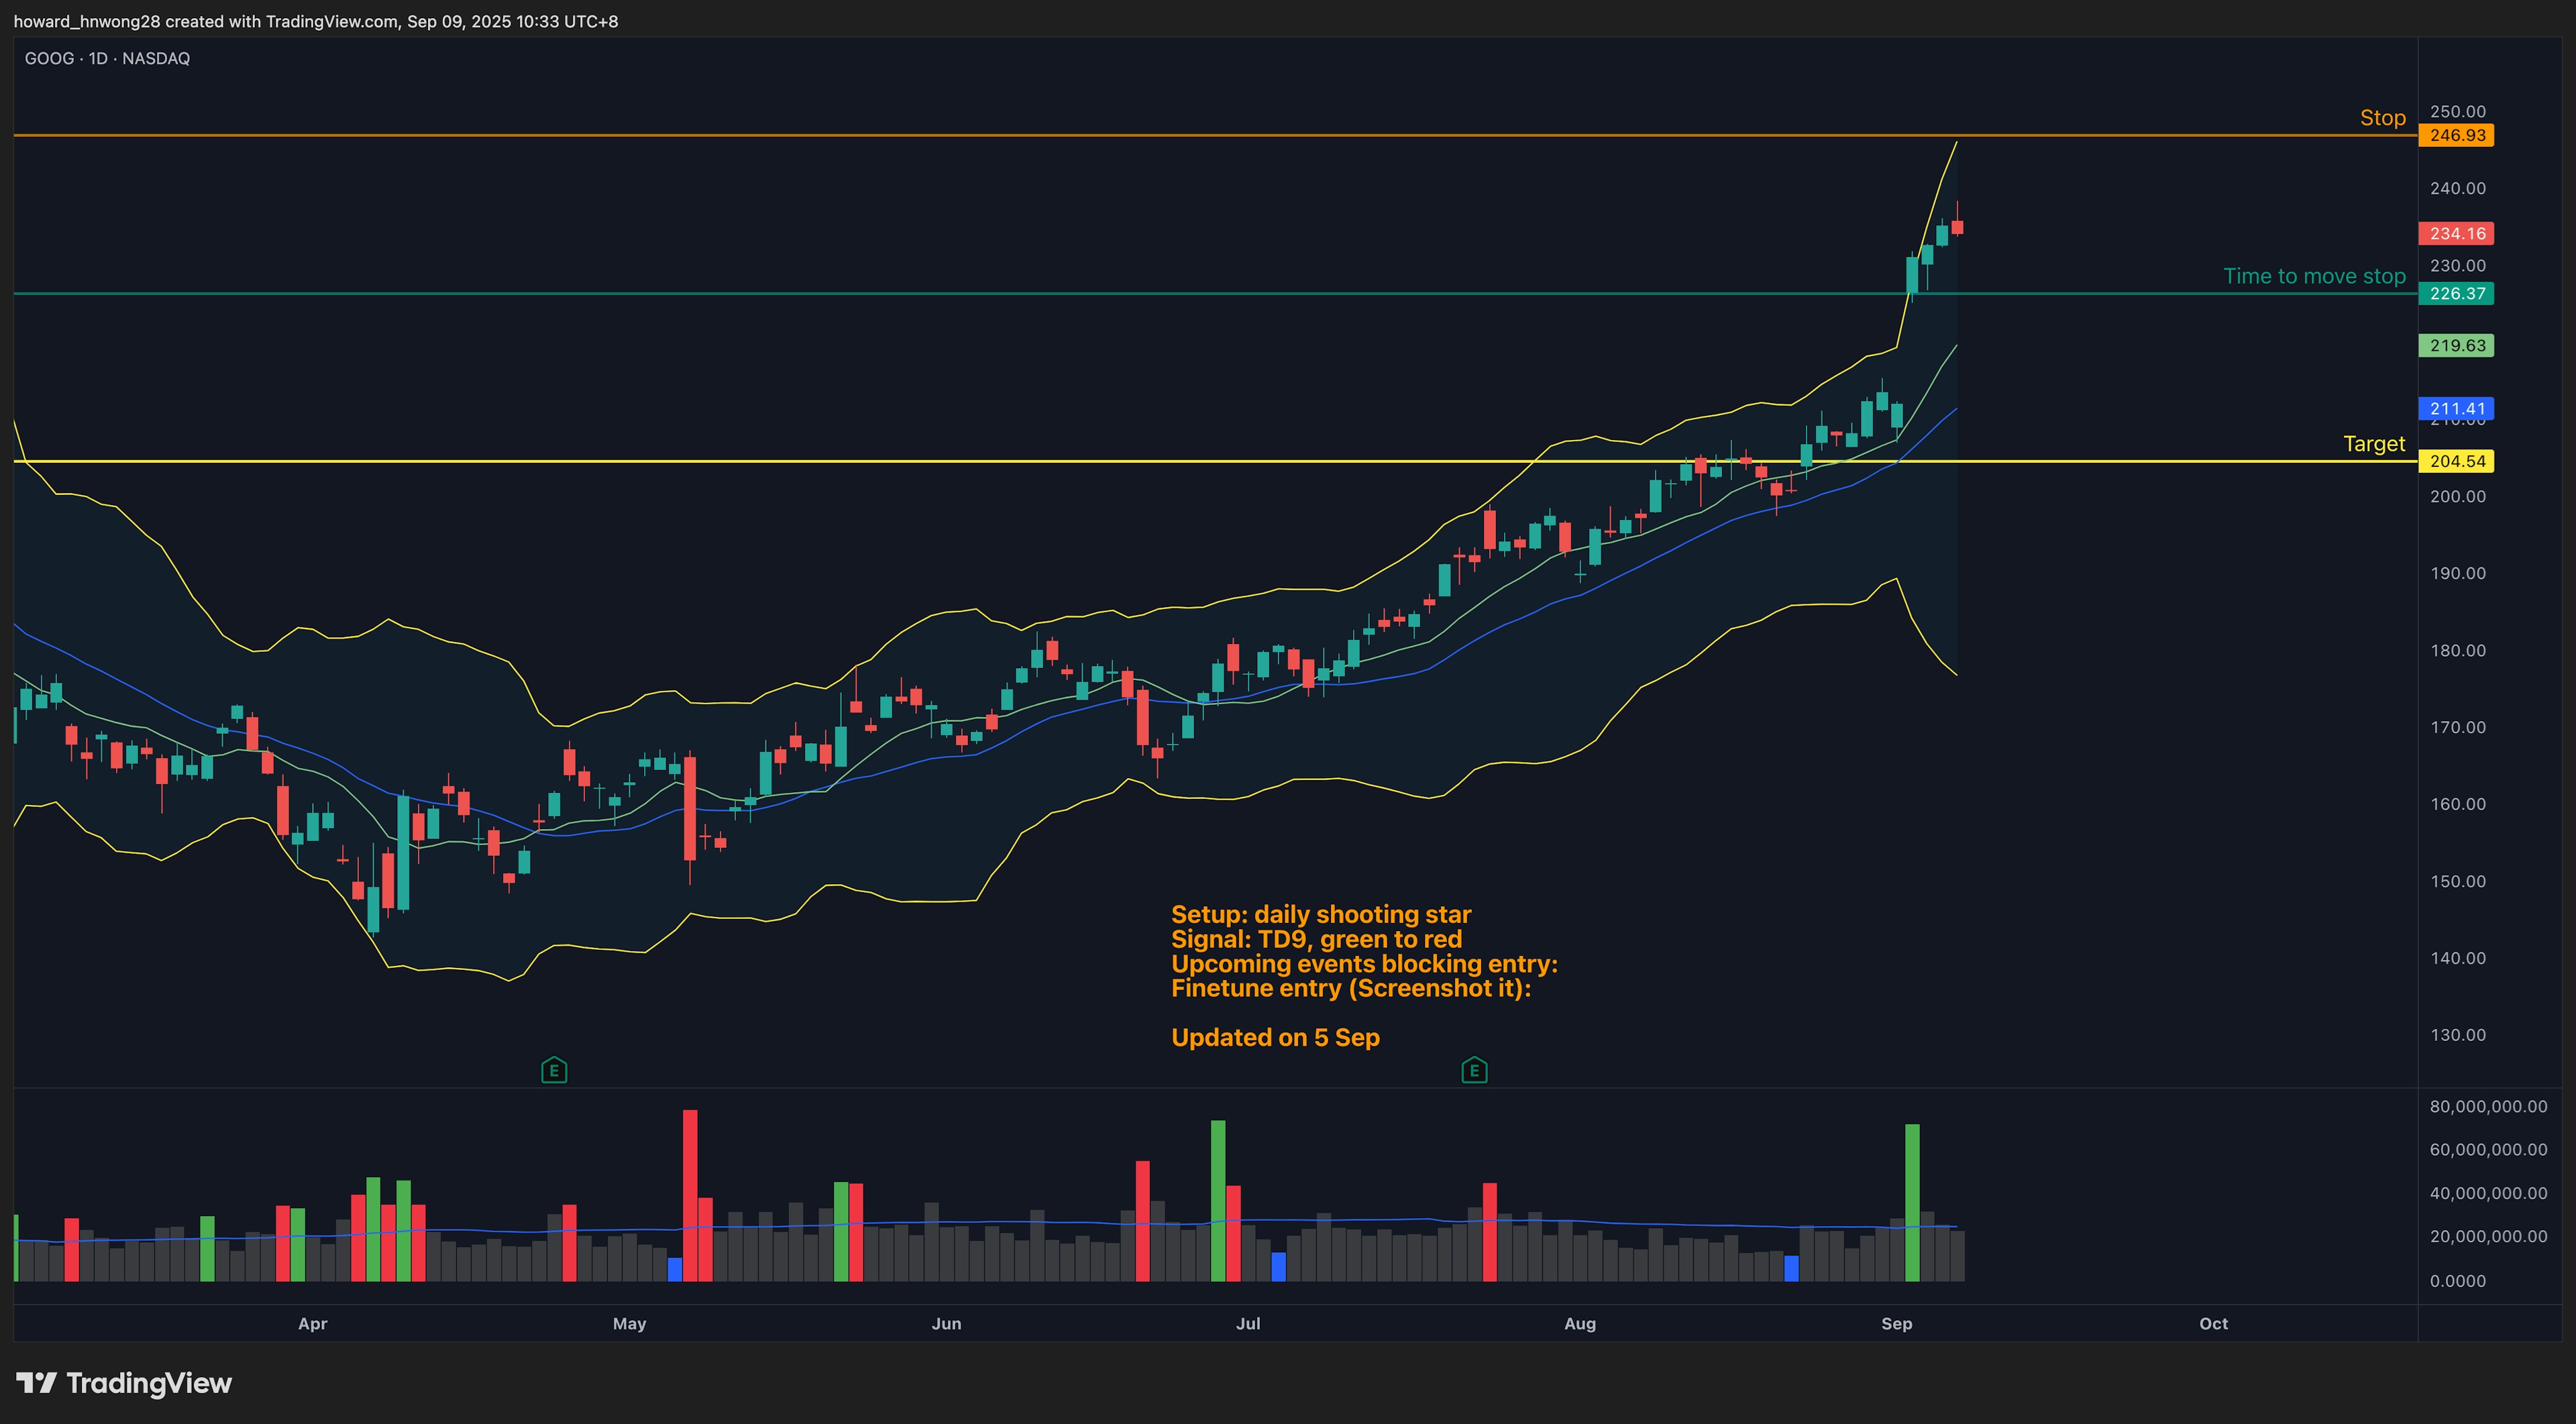Click the TradingView logo at the bottom
The image size is (2576, 1424).
[x=124, y=1383]
